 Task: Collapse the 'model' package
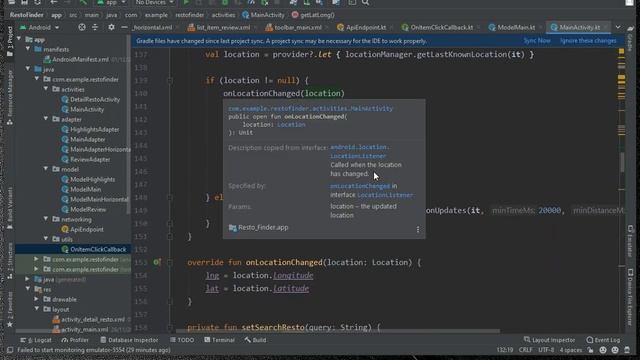point(46,169)
